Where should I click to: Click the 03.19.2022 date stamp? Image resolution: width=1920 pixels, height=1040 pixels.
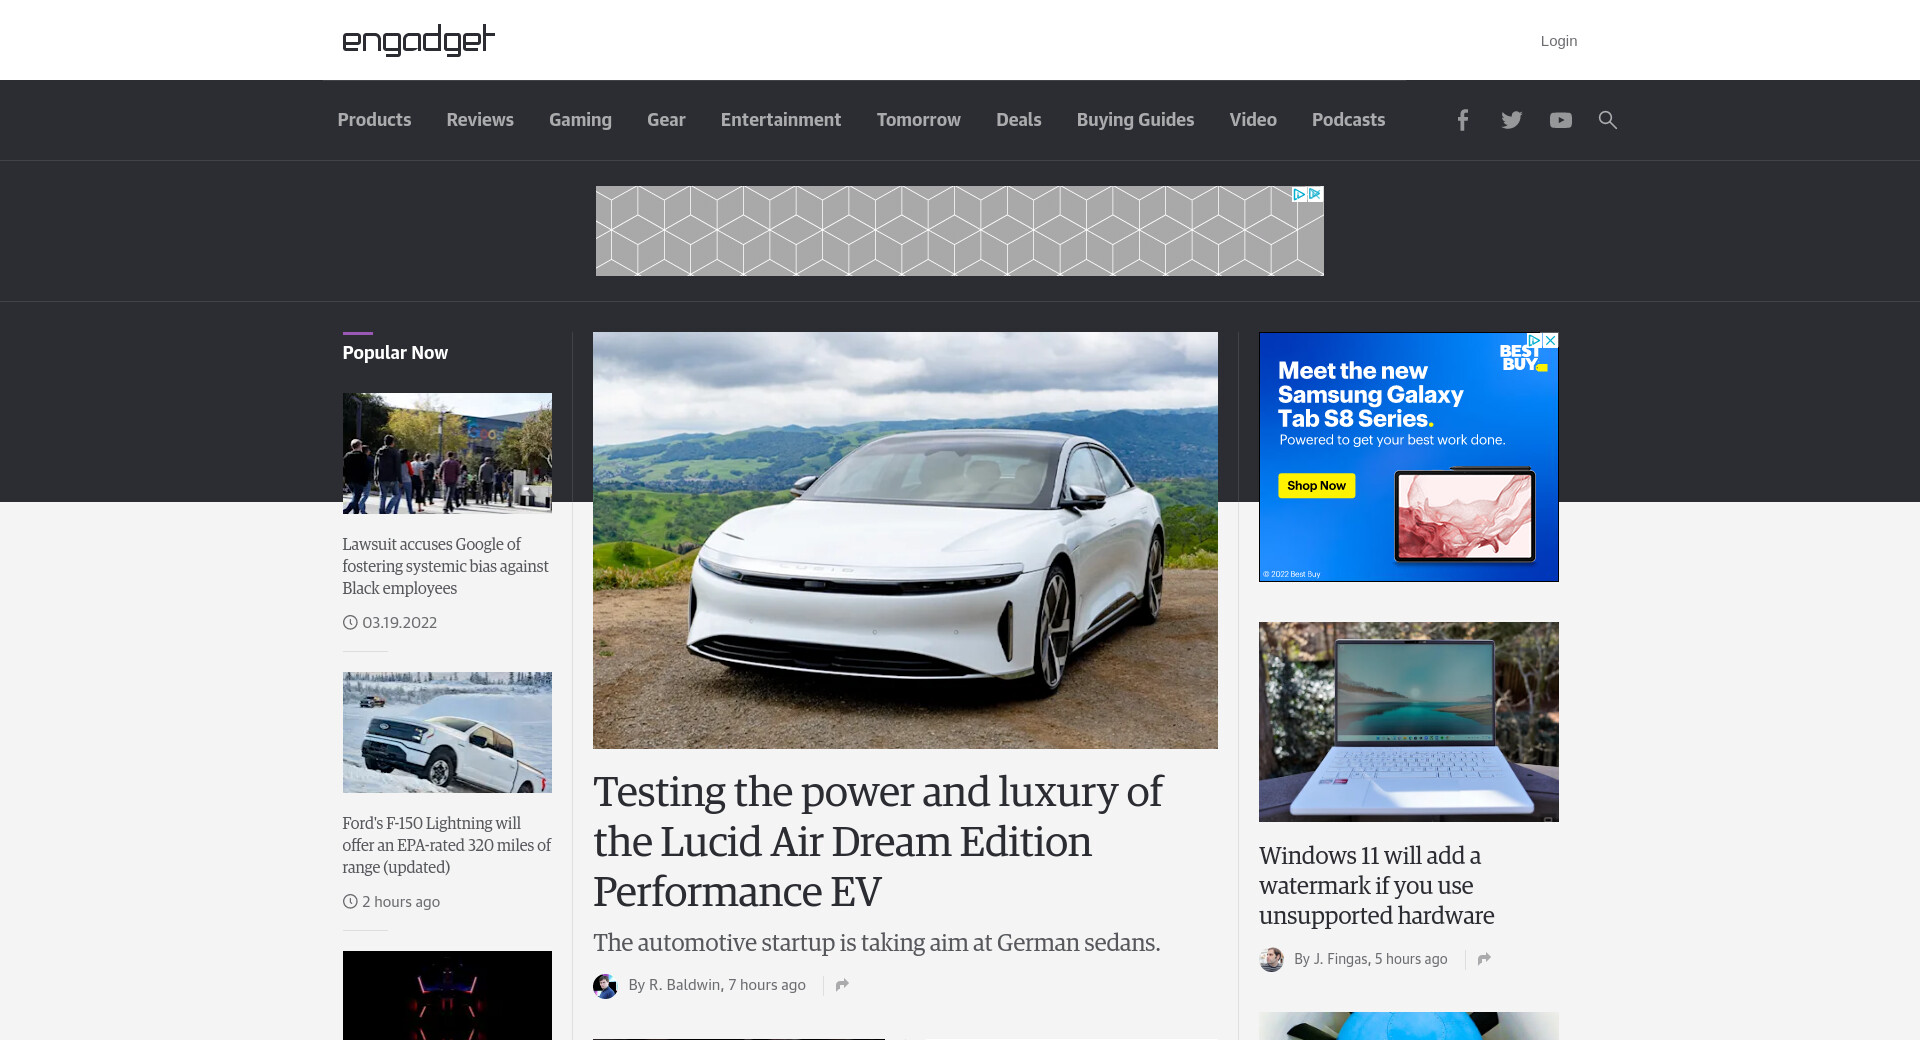399,622
